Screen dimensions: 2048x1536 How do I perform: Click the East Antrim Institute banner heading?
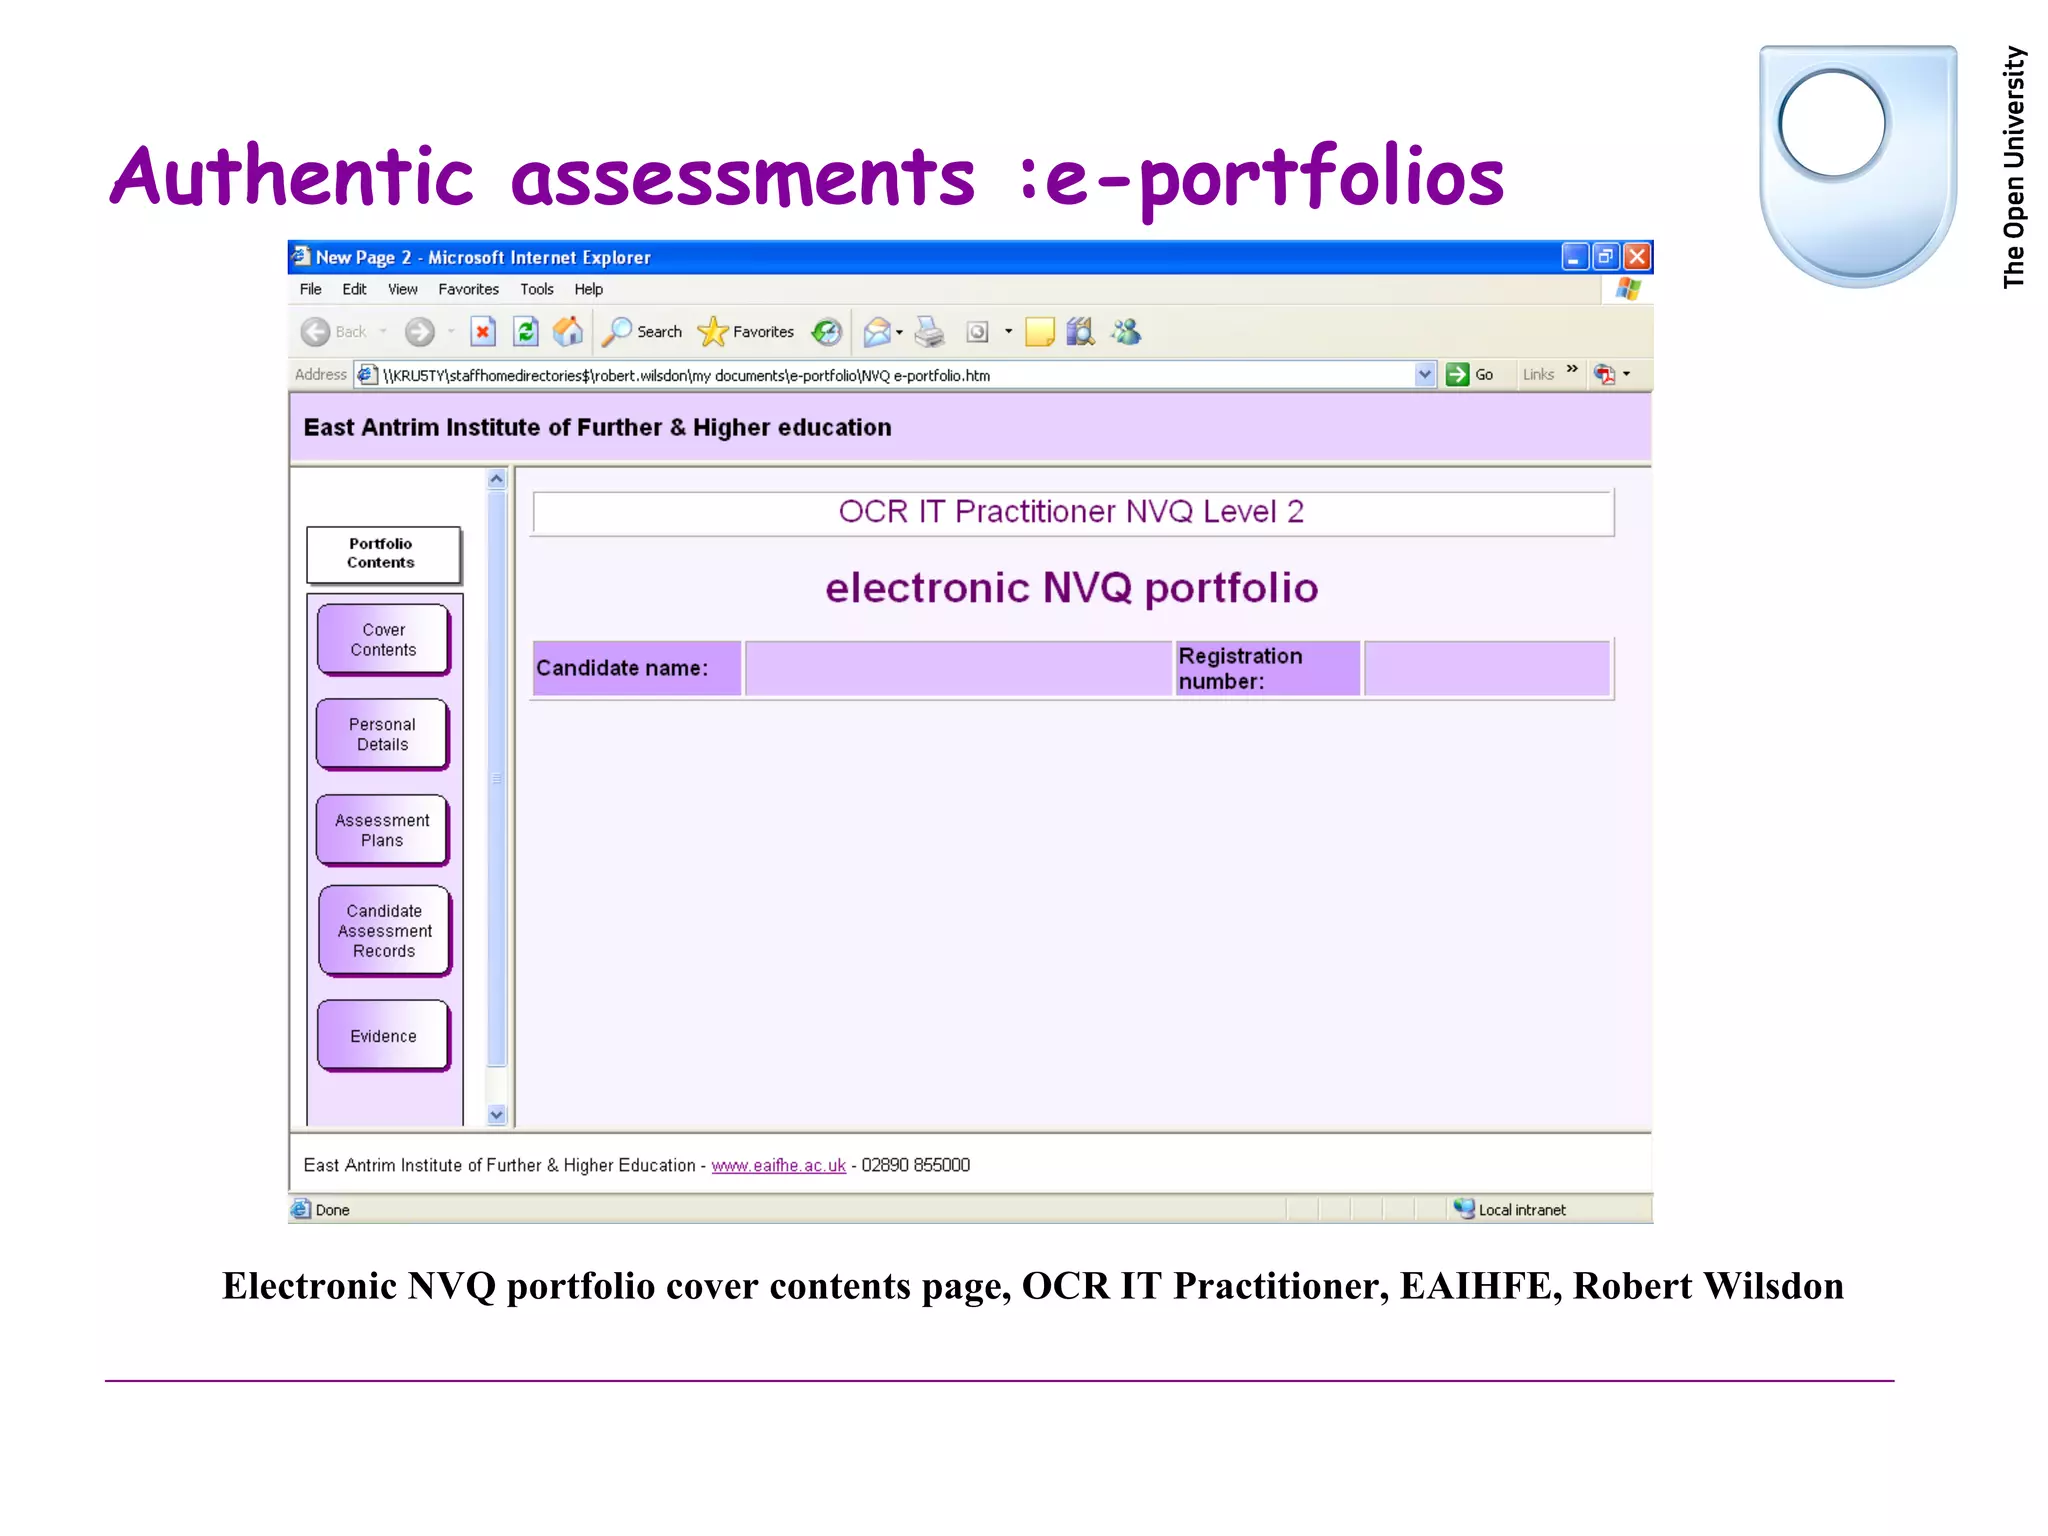(597, 428)
